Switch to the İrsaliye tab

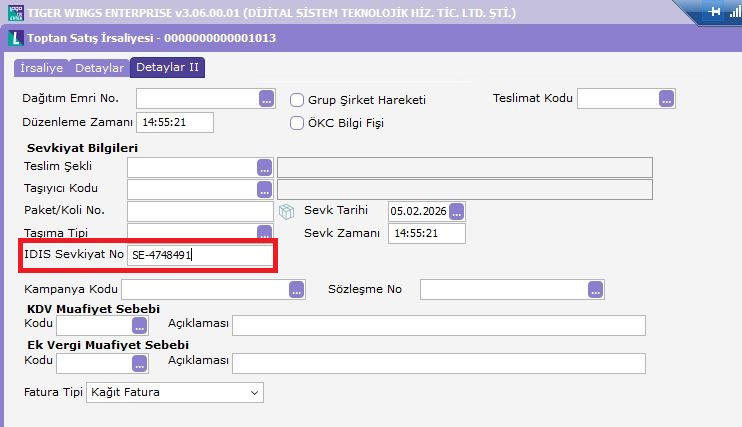[x=41, y=68]
